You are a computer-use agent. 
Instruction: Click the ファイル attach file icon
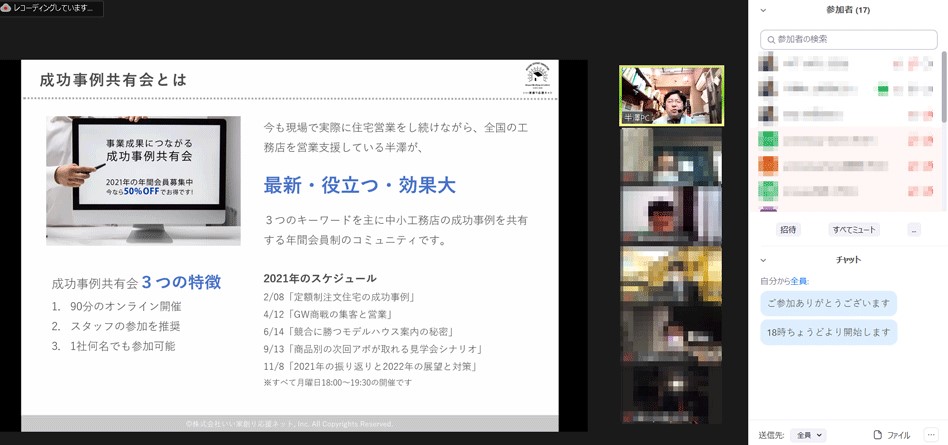pyautogui.click(x=878, y=435)
